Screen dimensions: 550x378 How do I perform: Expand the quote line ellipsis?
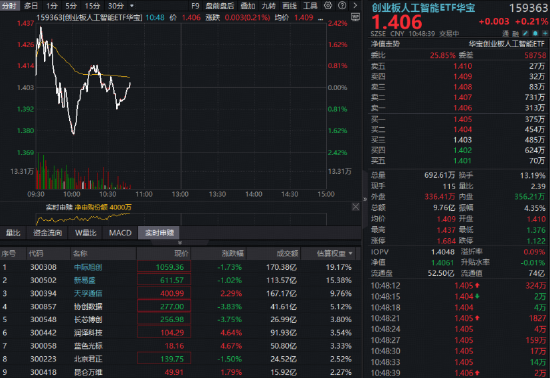click(320, 18)
